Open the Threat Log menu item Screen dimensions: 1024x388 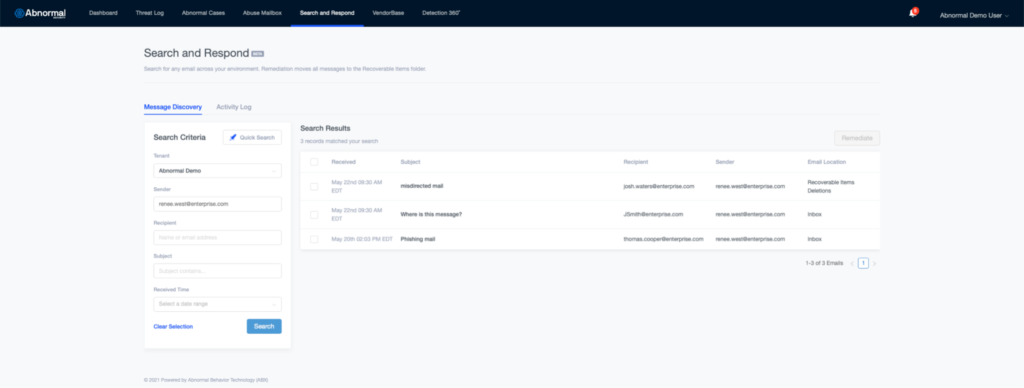pos(150,13)
